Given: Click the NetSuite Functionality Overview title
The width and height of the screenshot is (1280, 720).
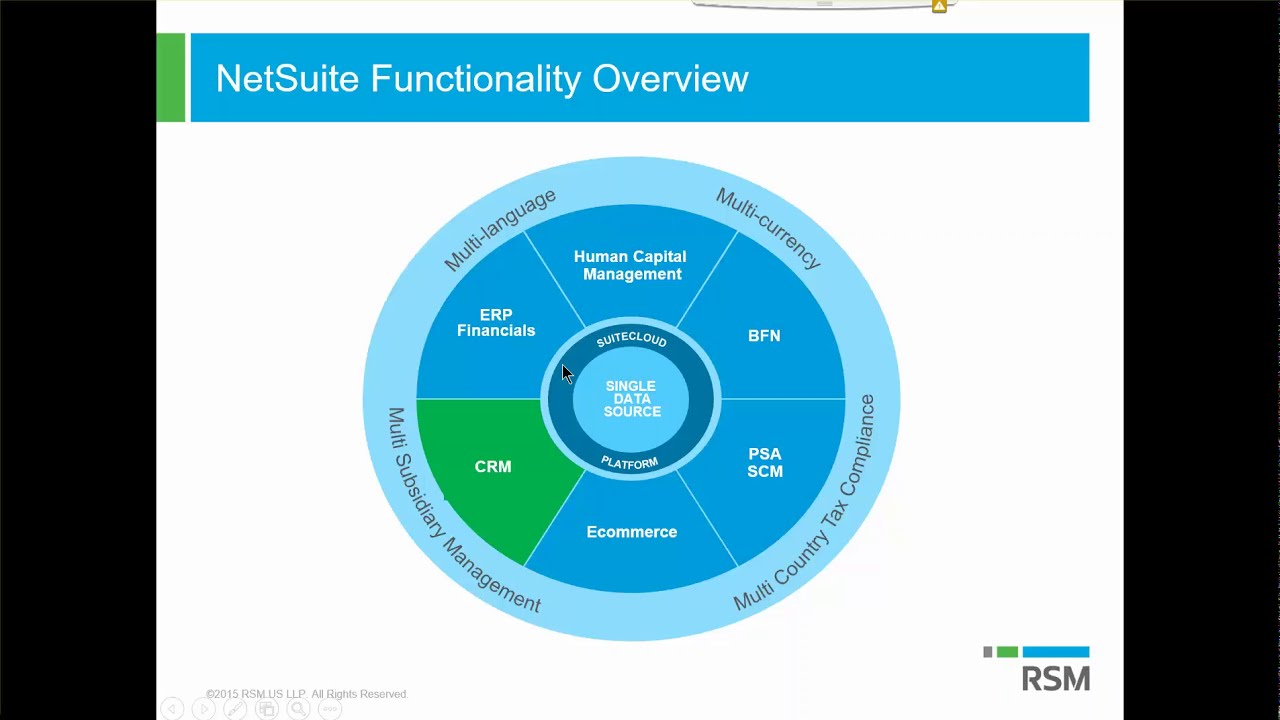Looking at the screenshot, I should (482, 78).
